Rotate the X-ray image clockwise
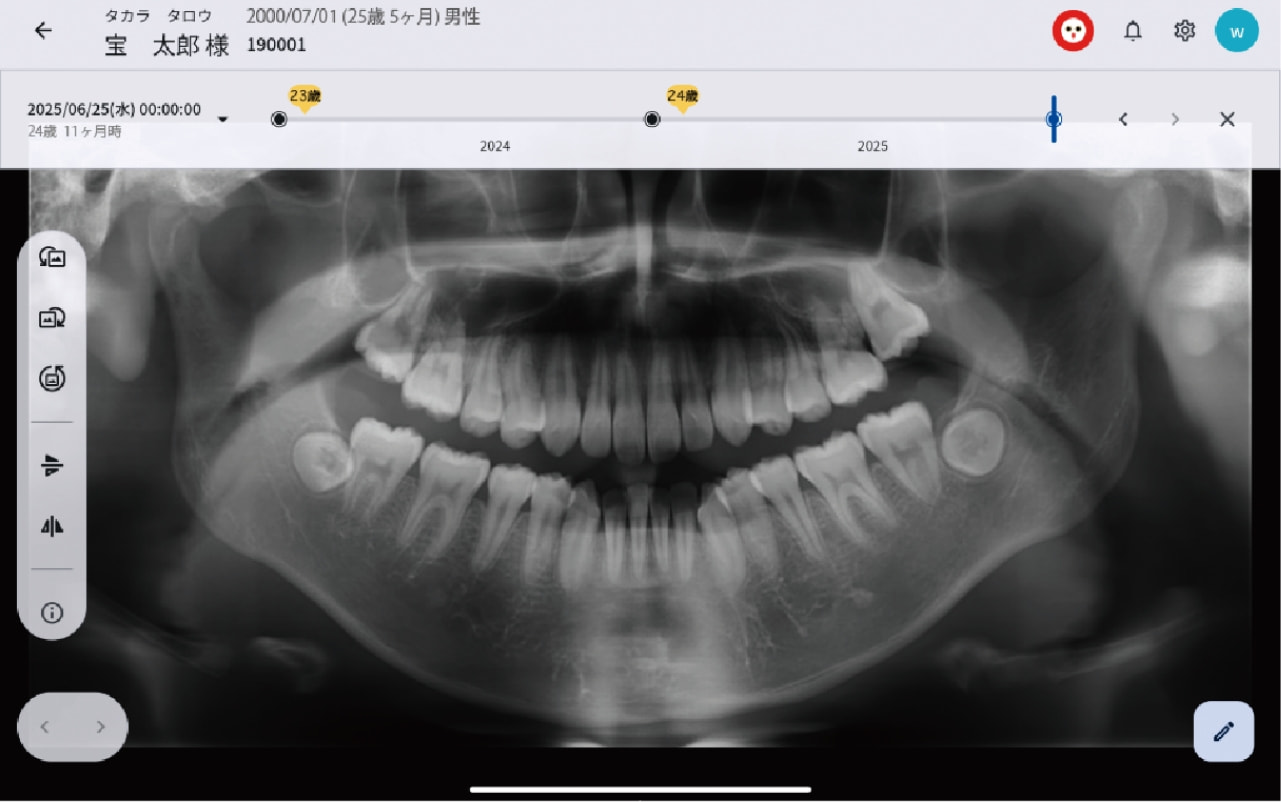1281x808 pixels. point(52,318)
